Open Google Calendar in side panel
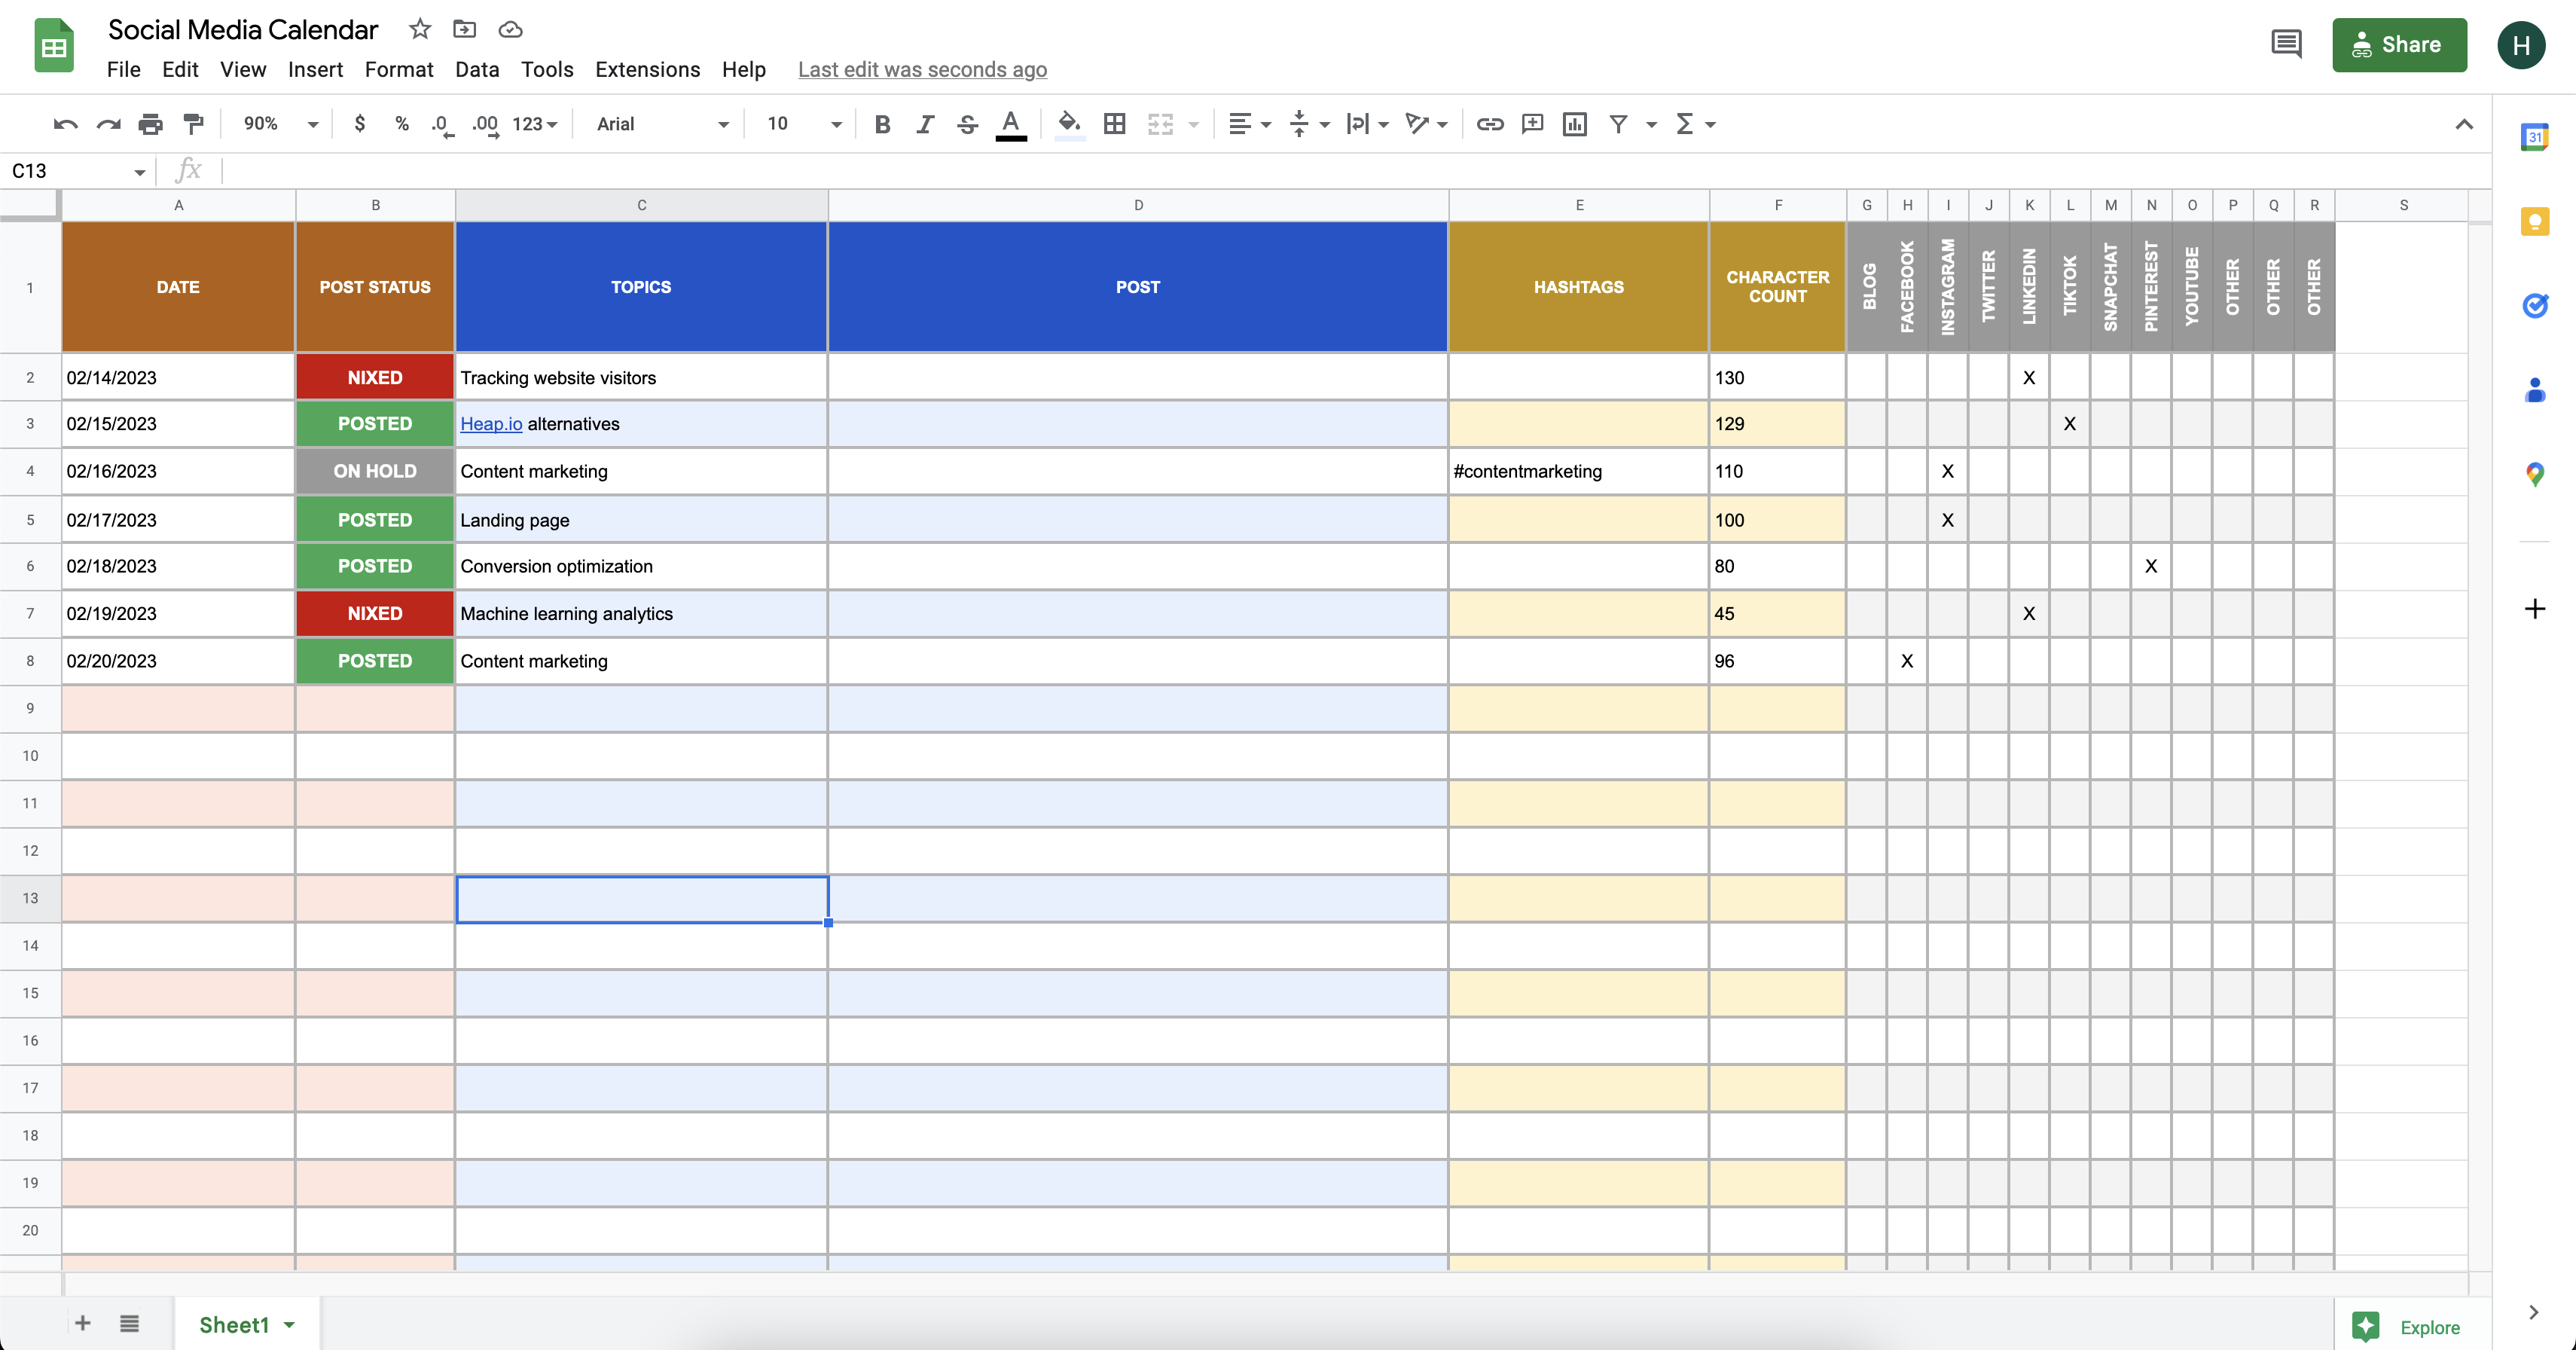This screenshot has width=2576, height=1350. [2534, 137]
